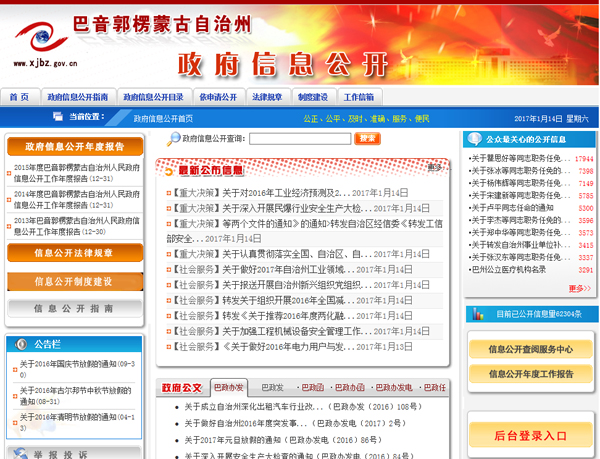Expand 信息公开法律规章 section
Viewport: 600px width, 459px height.
coord(74,253)
